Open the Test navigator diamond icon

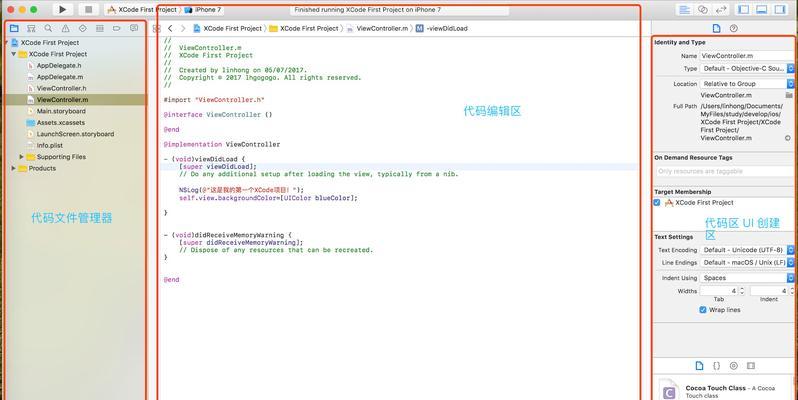[82, 28]
